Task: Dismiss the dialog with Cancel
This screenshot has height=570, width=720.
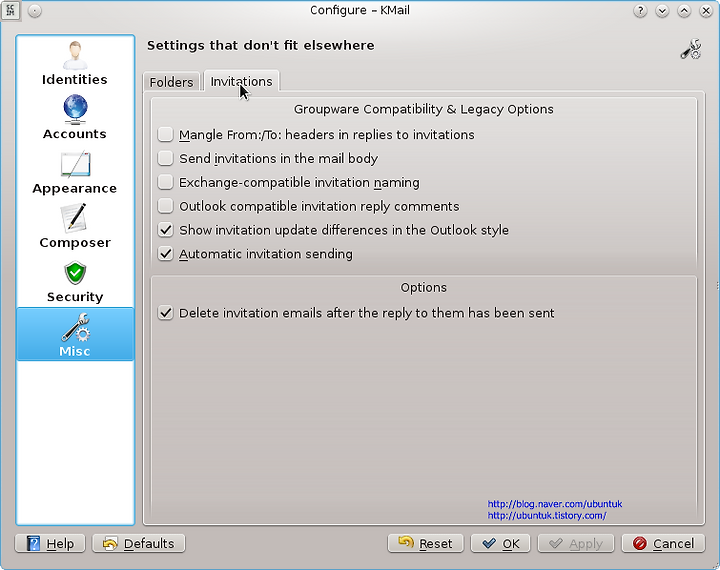Action: point(664,543)
